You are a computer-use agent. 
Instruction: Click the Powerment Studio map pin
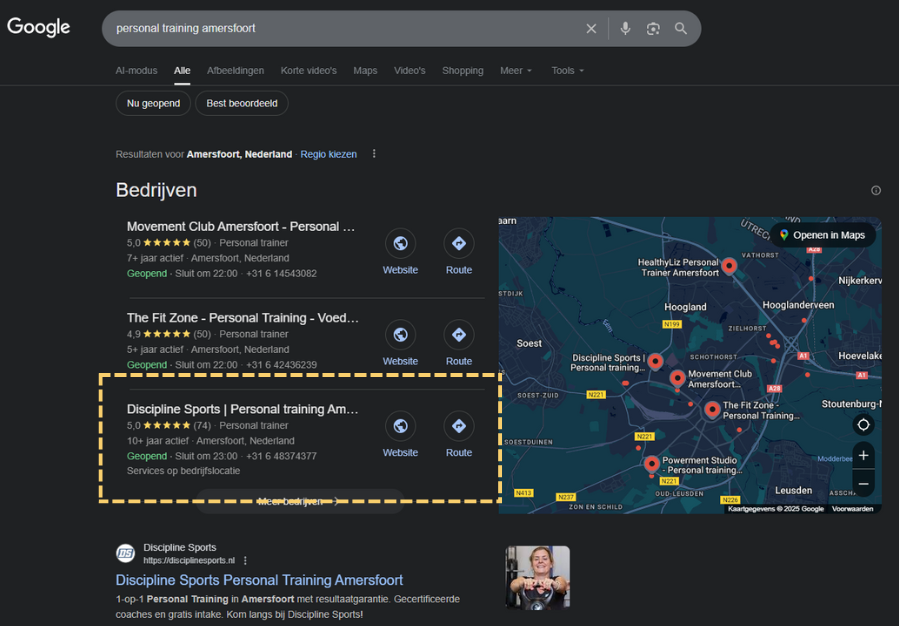651,464
